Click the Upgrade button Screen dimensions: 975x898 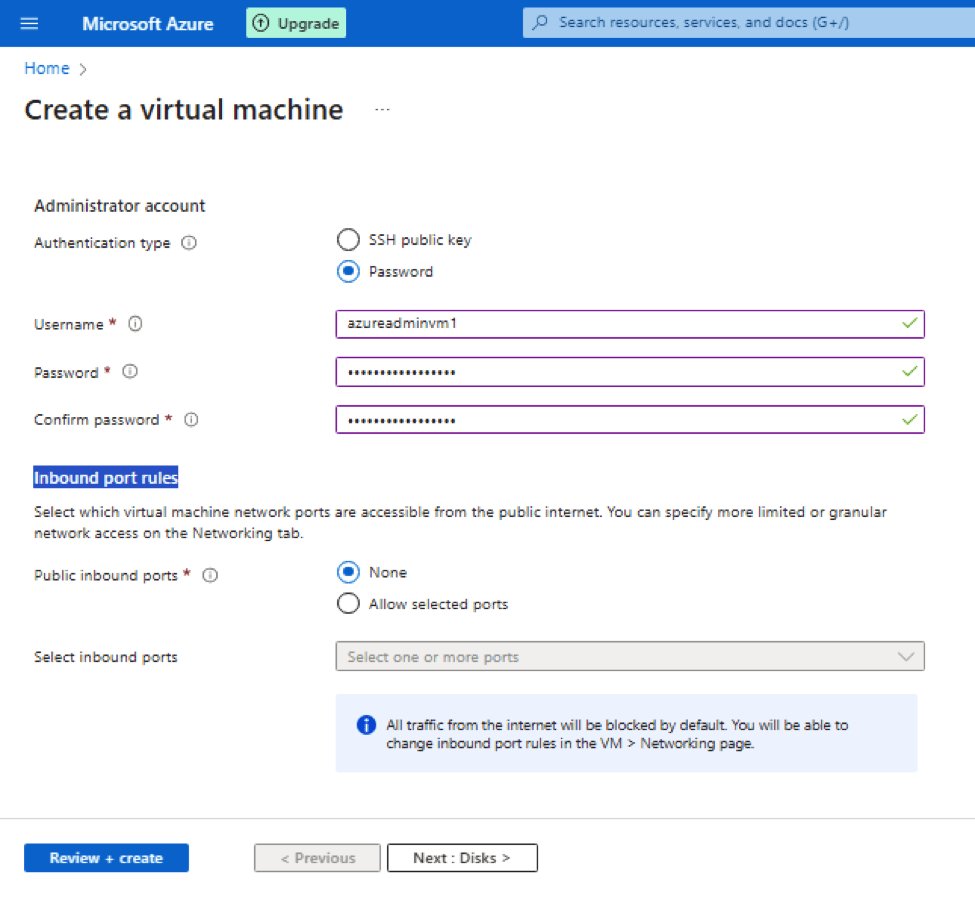point(296,23)
